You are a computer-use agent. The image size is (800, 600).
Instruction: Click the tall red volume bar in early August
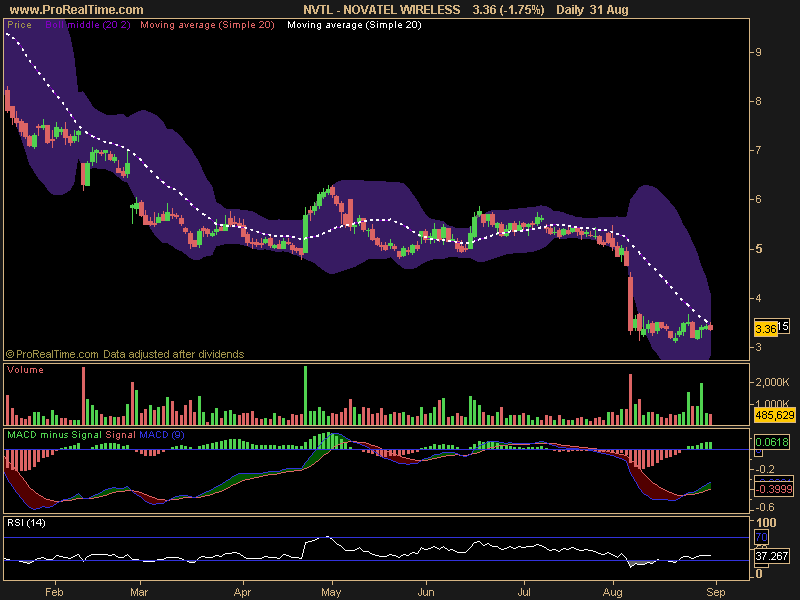[631, 399]
